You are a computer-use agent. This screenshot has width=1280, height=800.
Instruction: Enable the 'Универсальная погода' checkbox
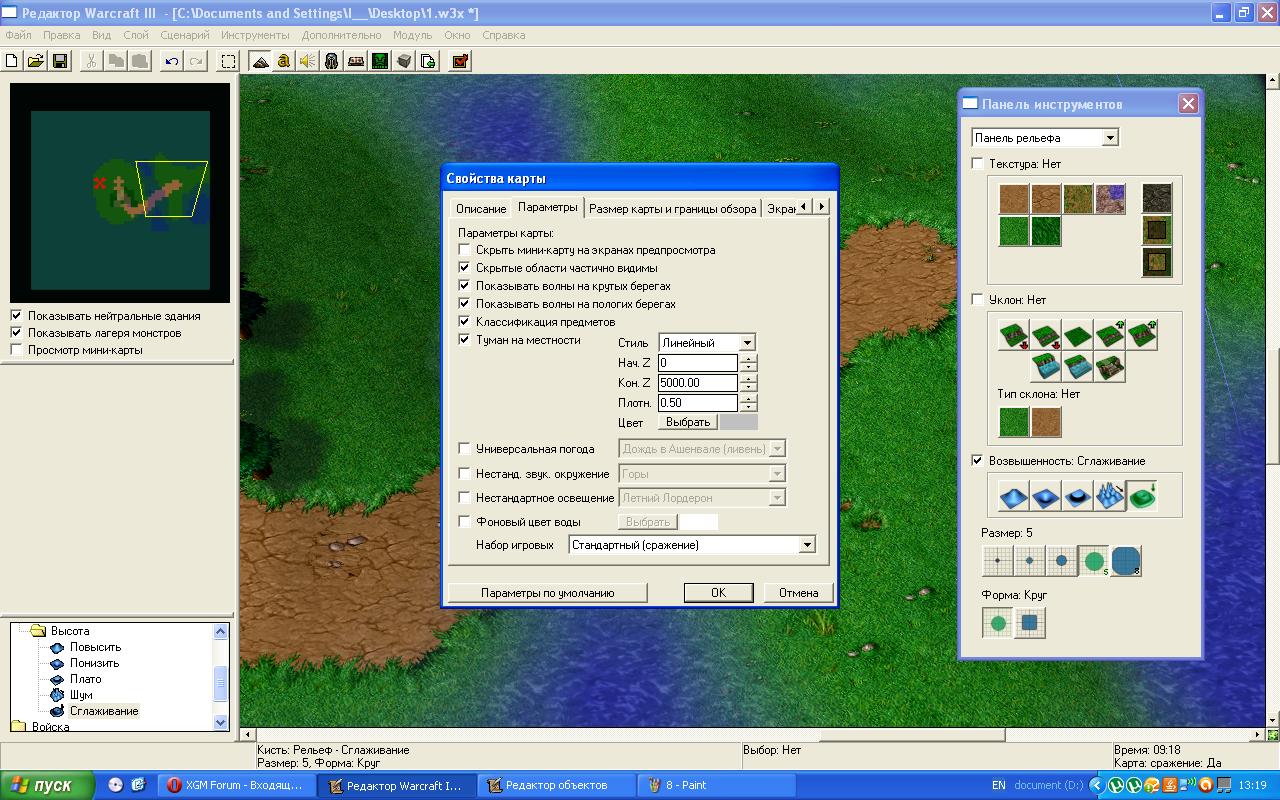pyautogui.click(x=464, y=449)
